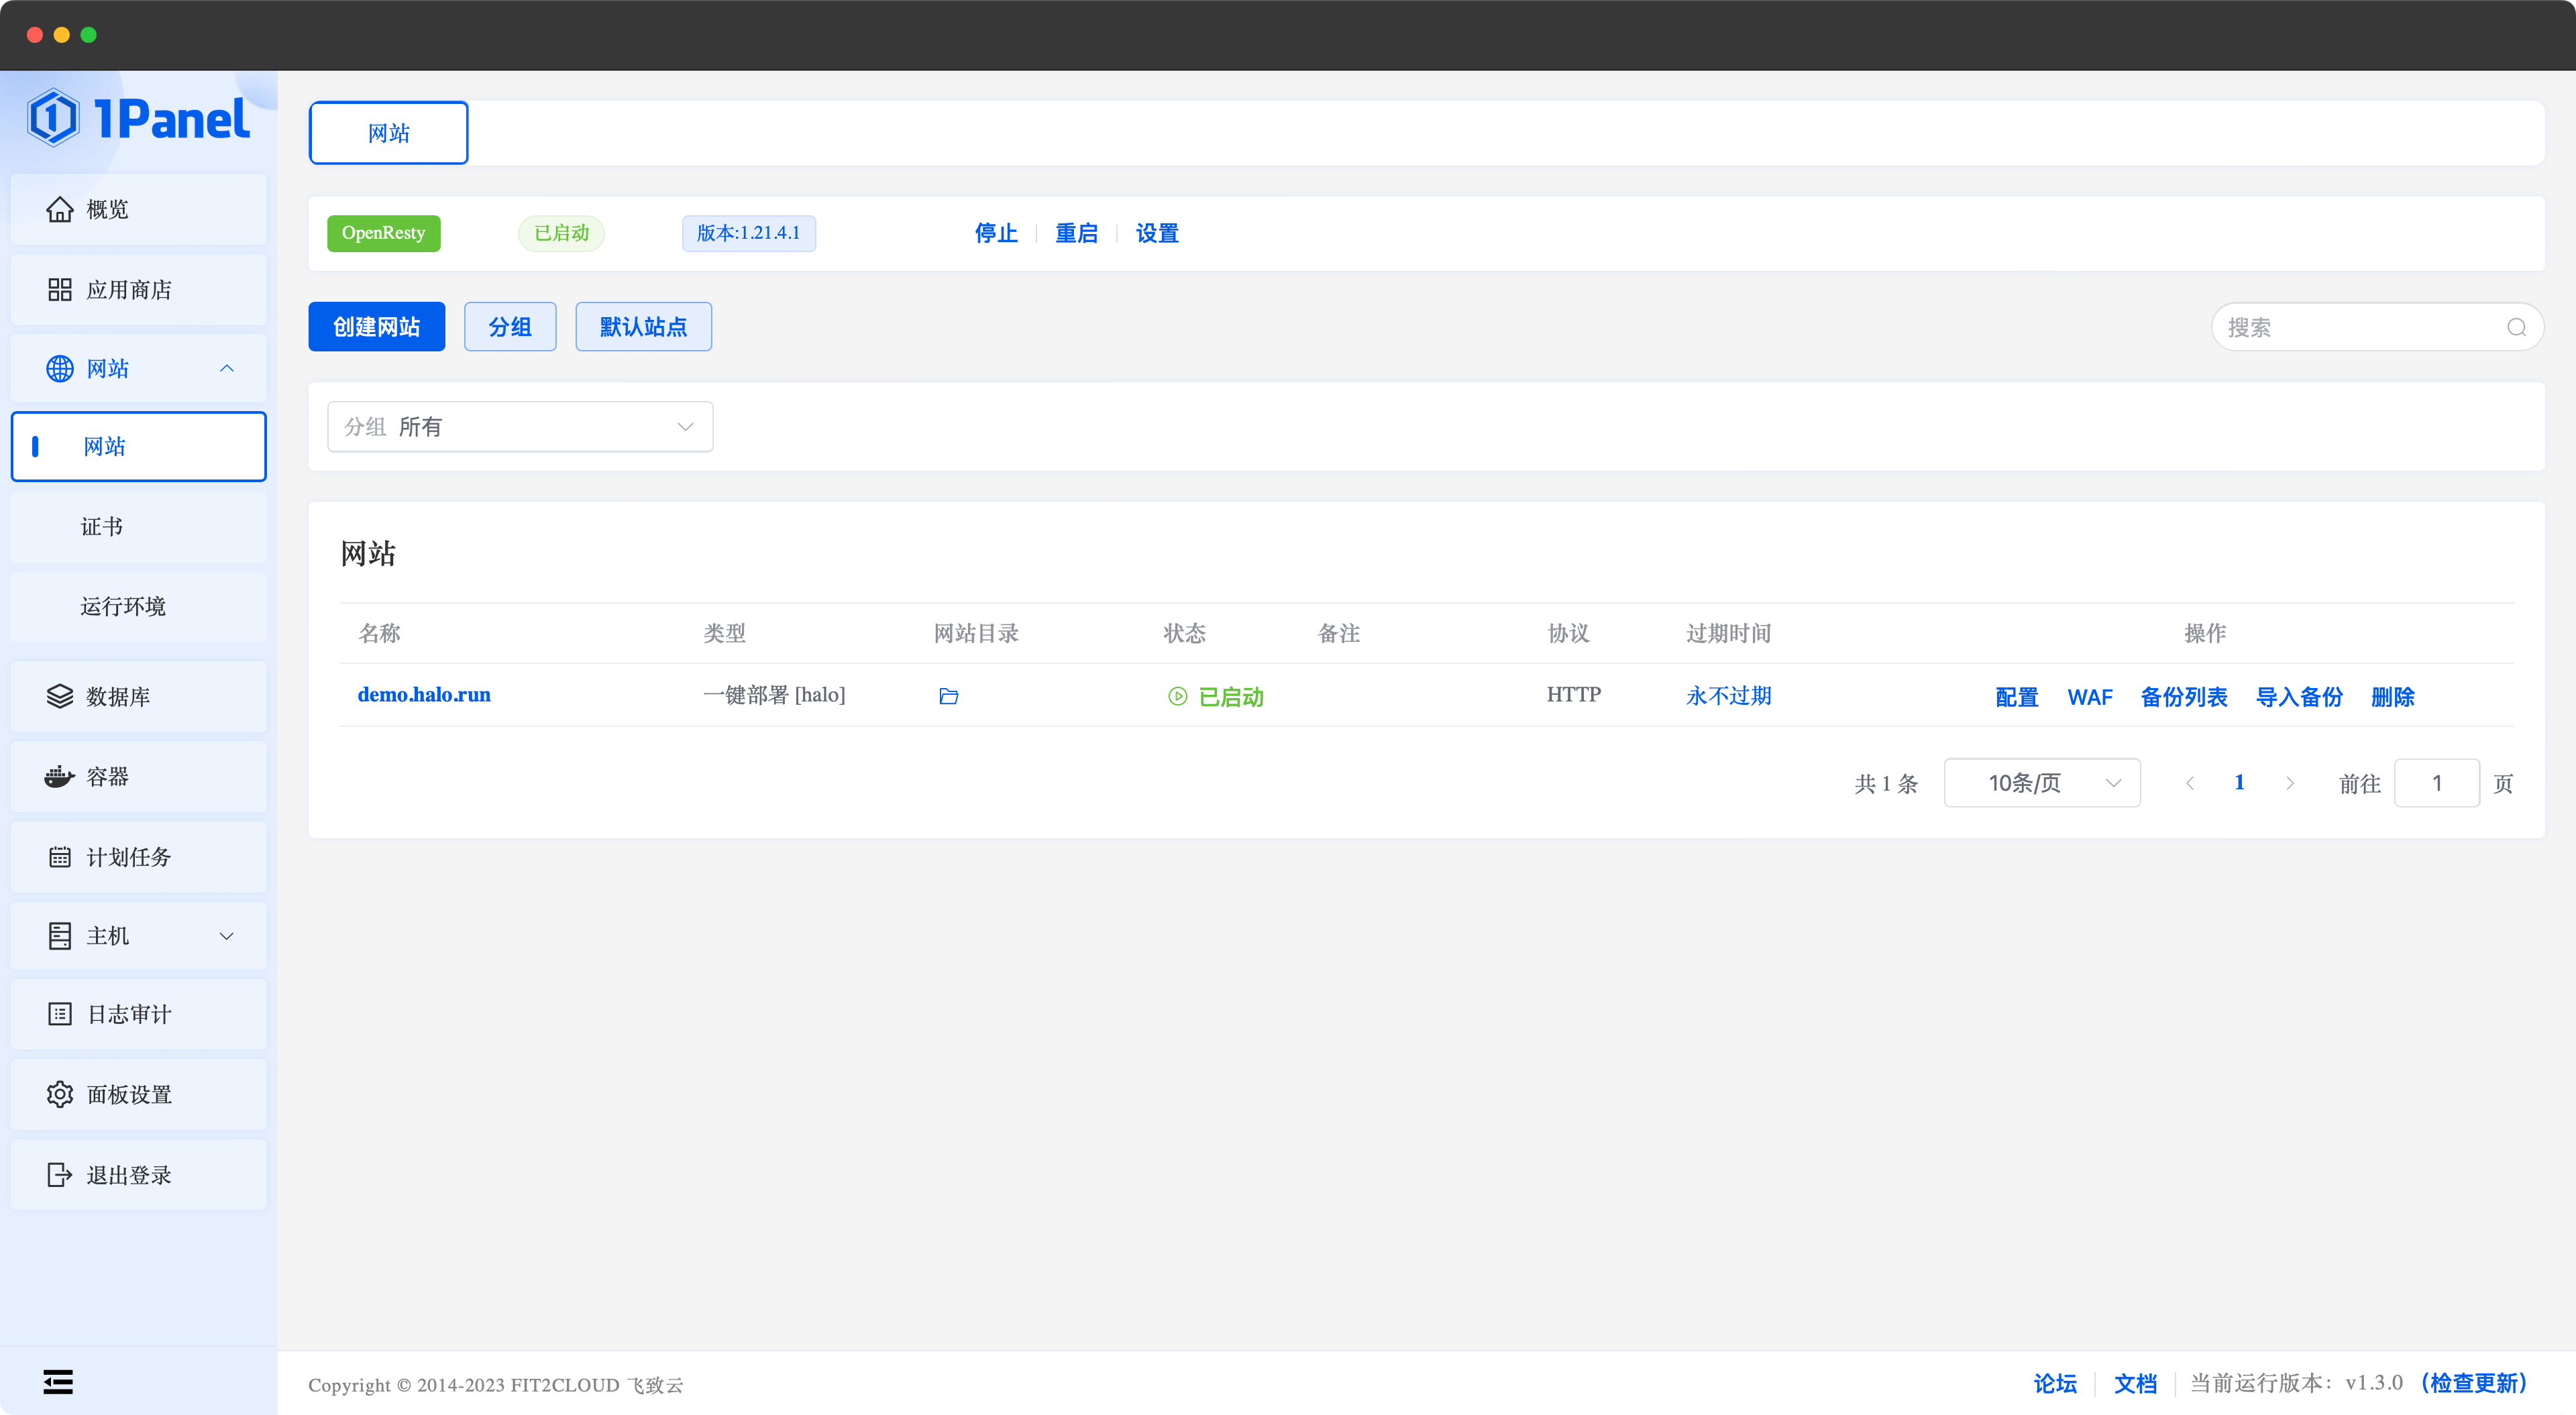
Task: Open the demo.halo.run site link
Action: (424, 695)
